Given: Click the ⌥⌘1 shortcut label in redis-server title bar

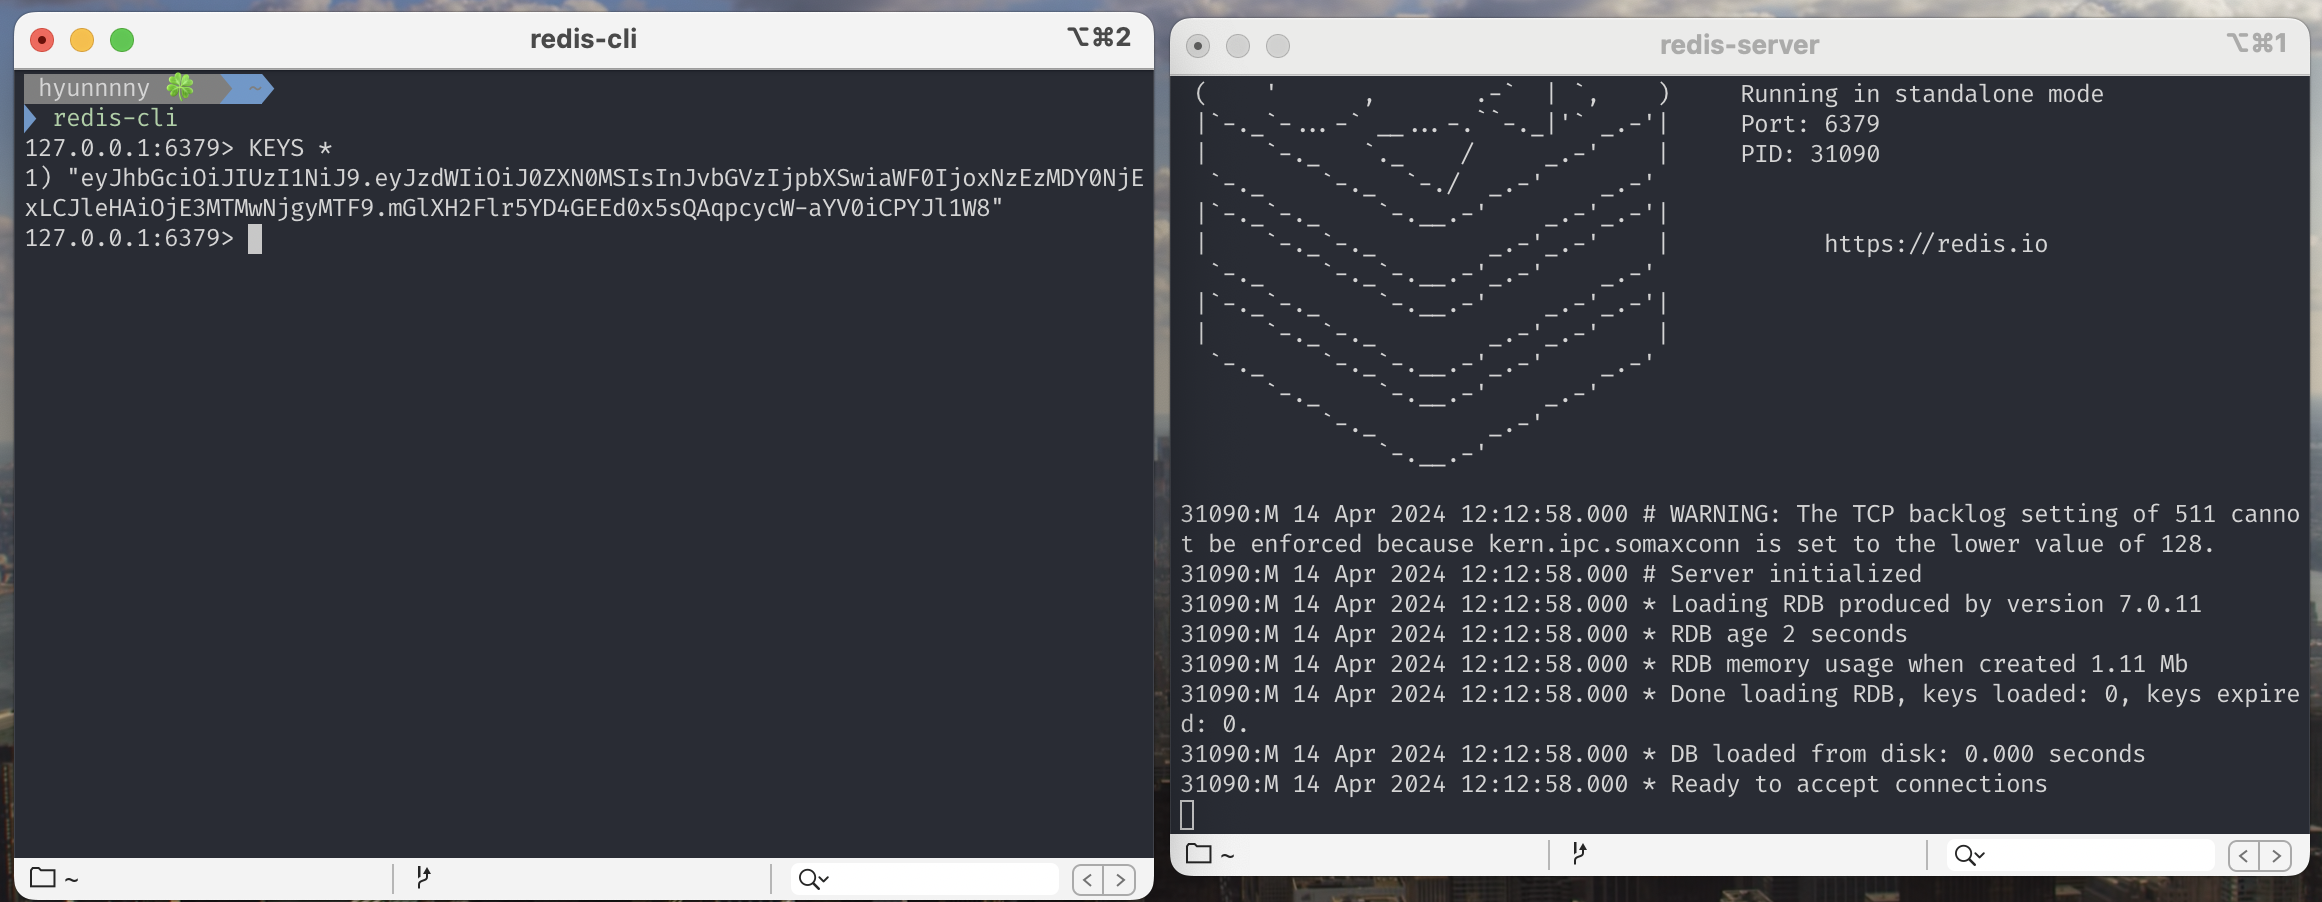Looking at the screenshot, I should 2256,43.
